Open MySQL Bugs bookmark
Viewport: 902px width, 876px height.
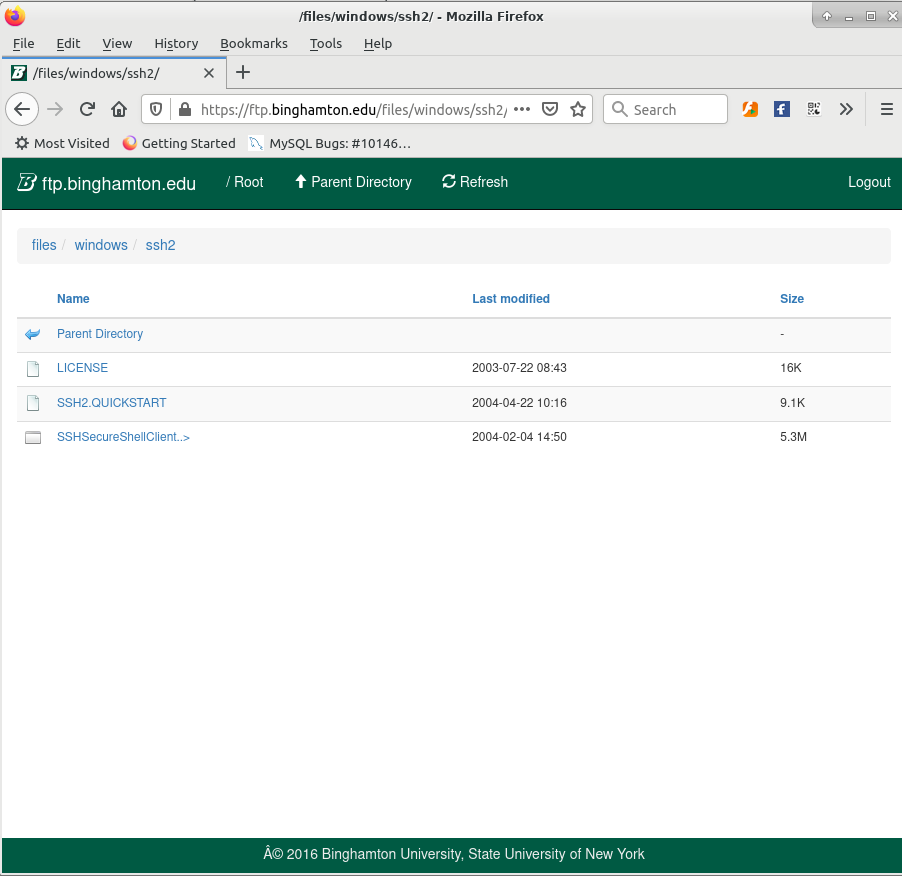coord(330,143)
